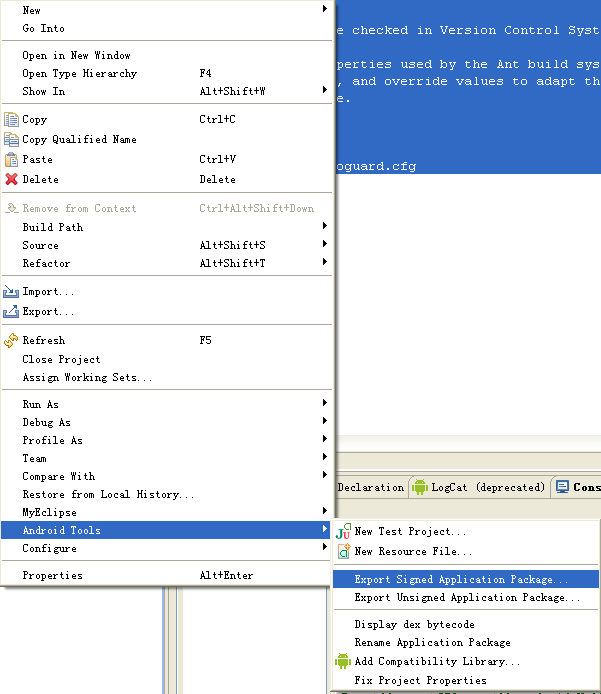Choose Export Unsigned Application Package
The image size is (601, 694).
[467, 598]
